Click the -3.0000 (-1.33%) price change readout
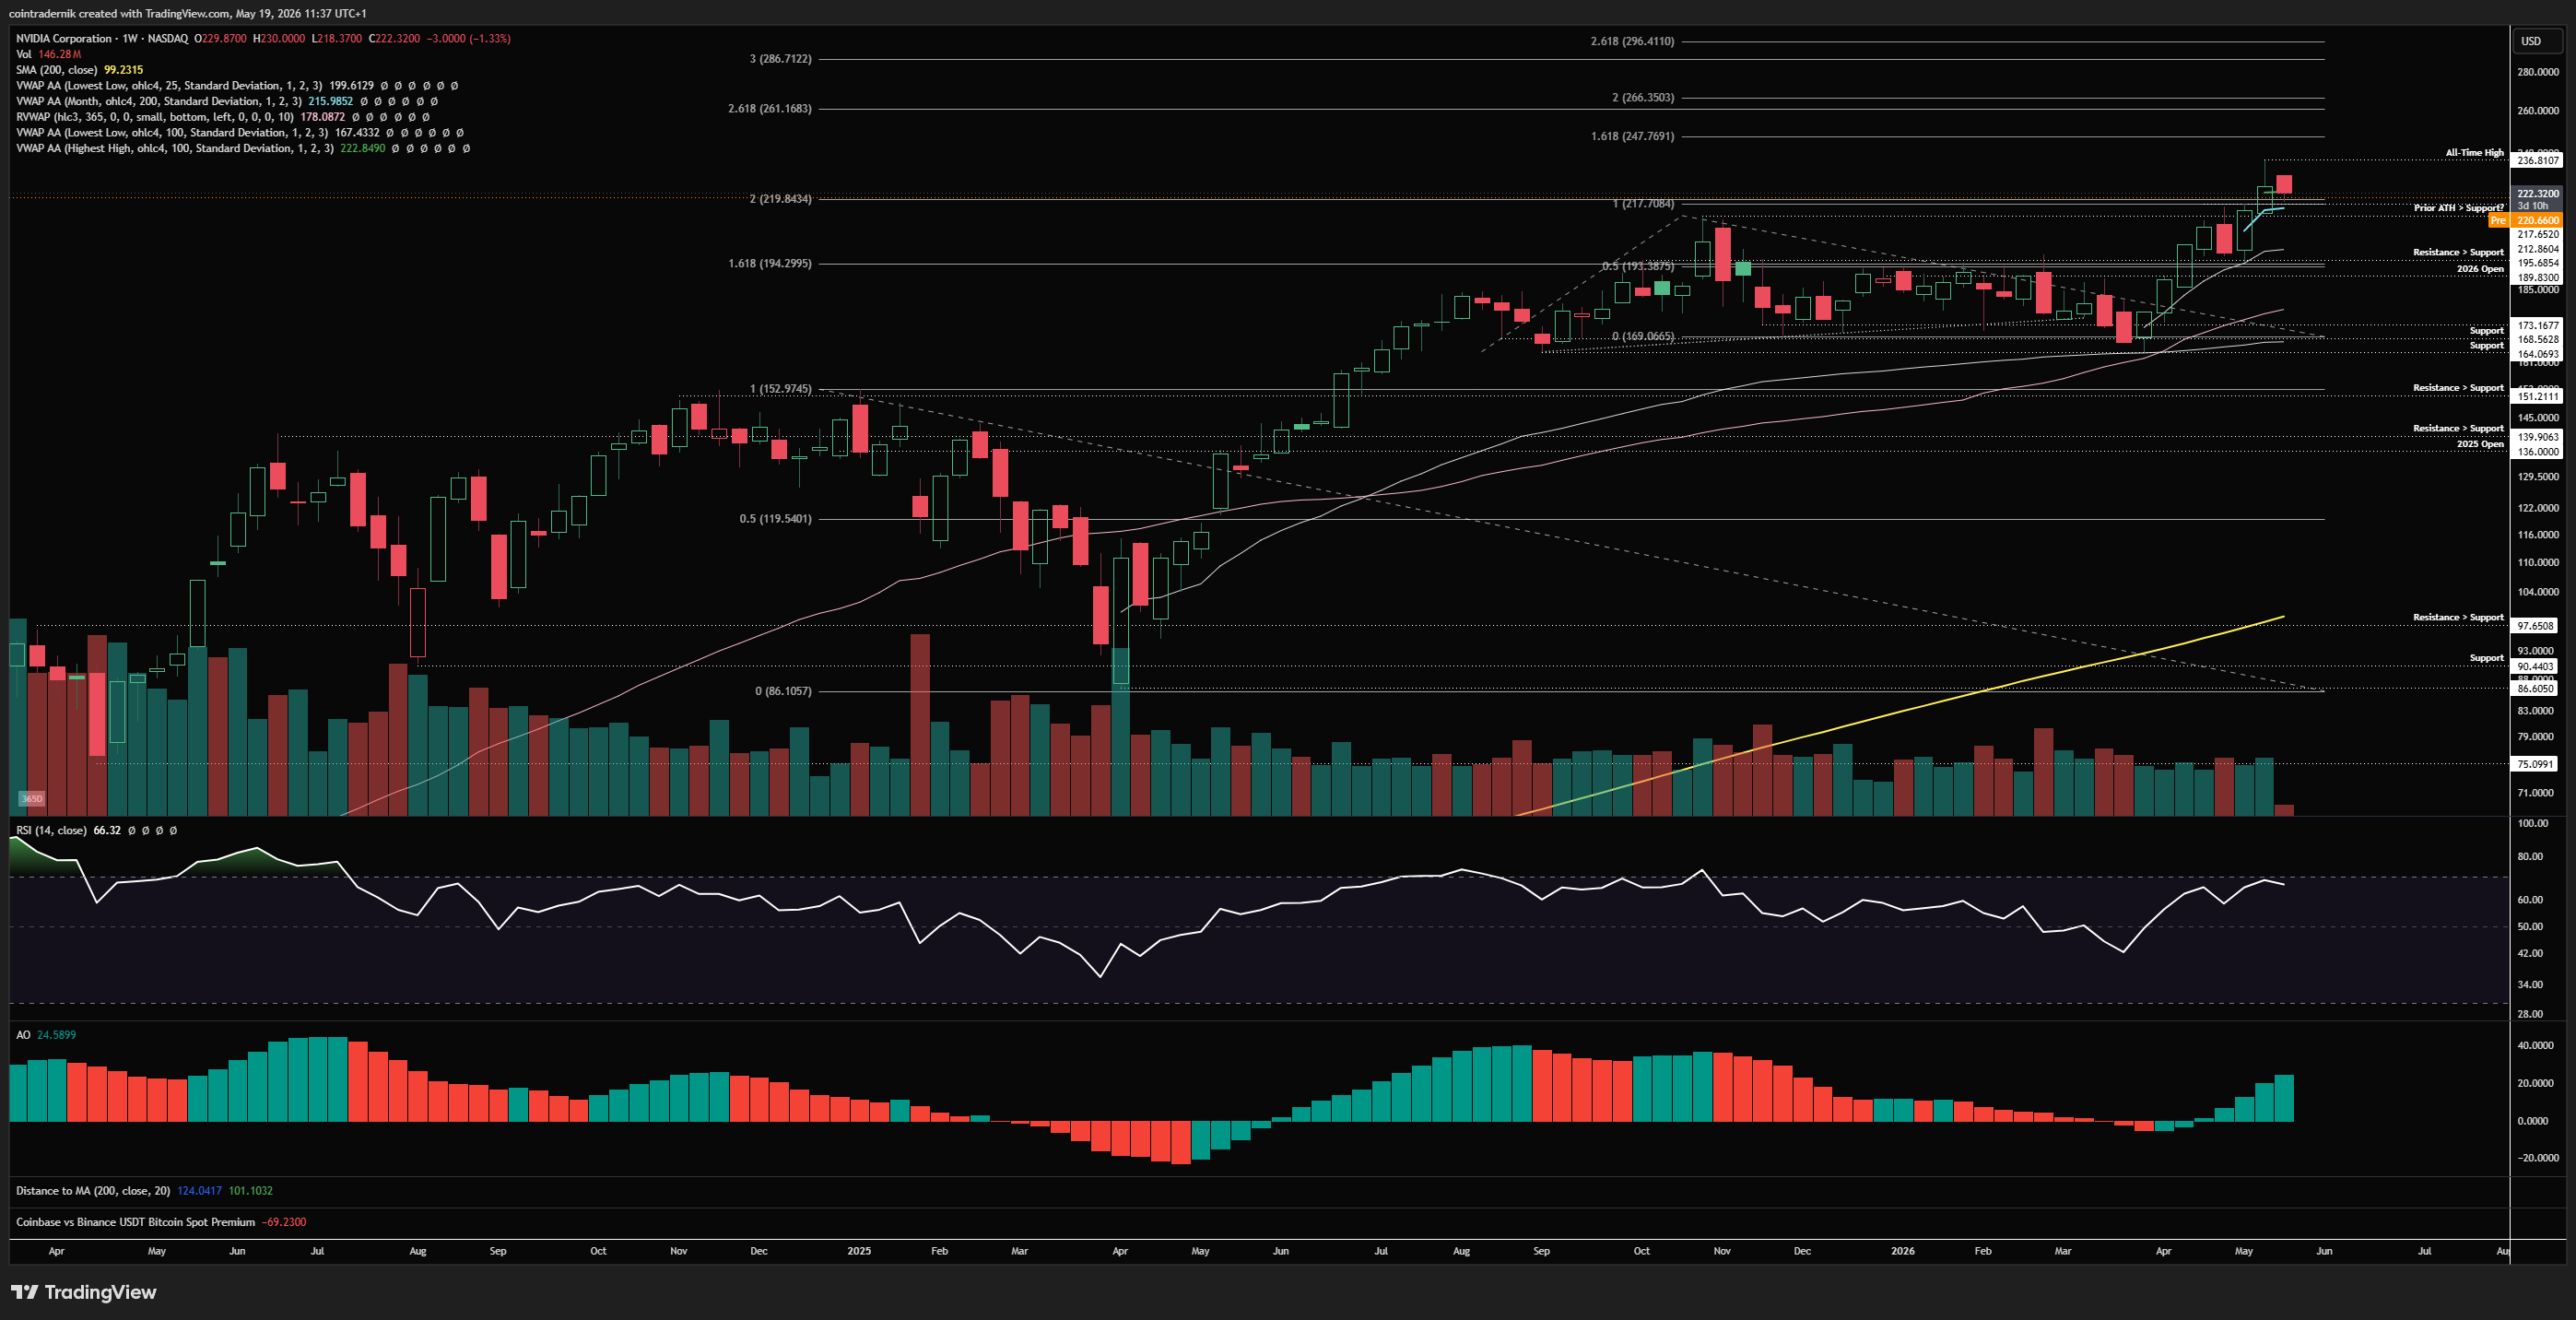 click(468, 38)
